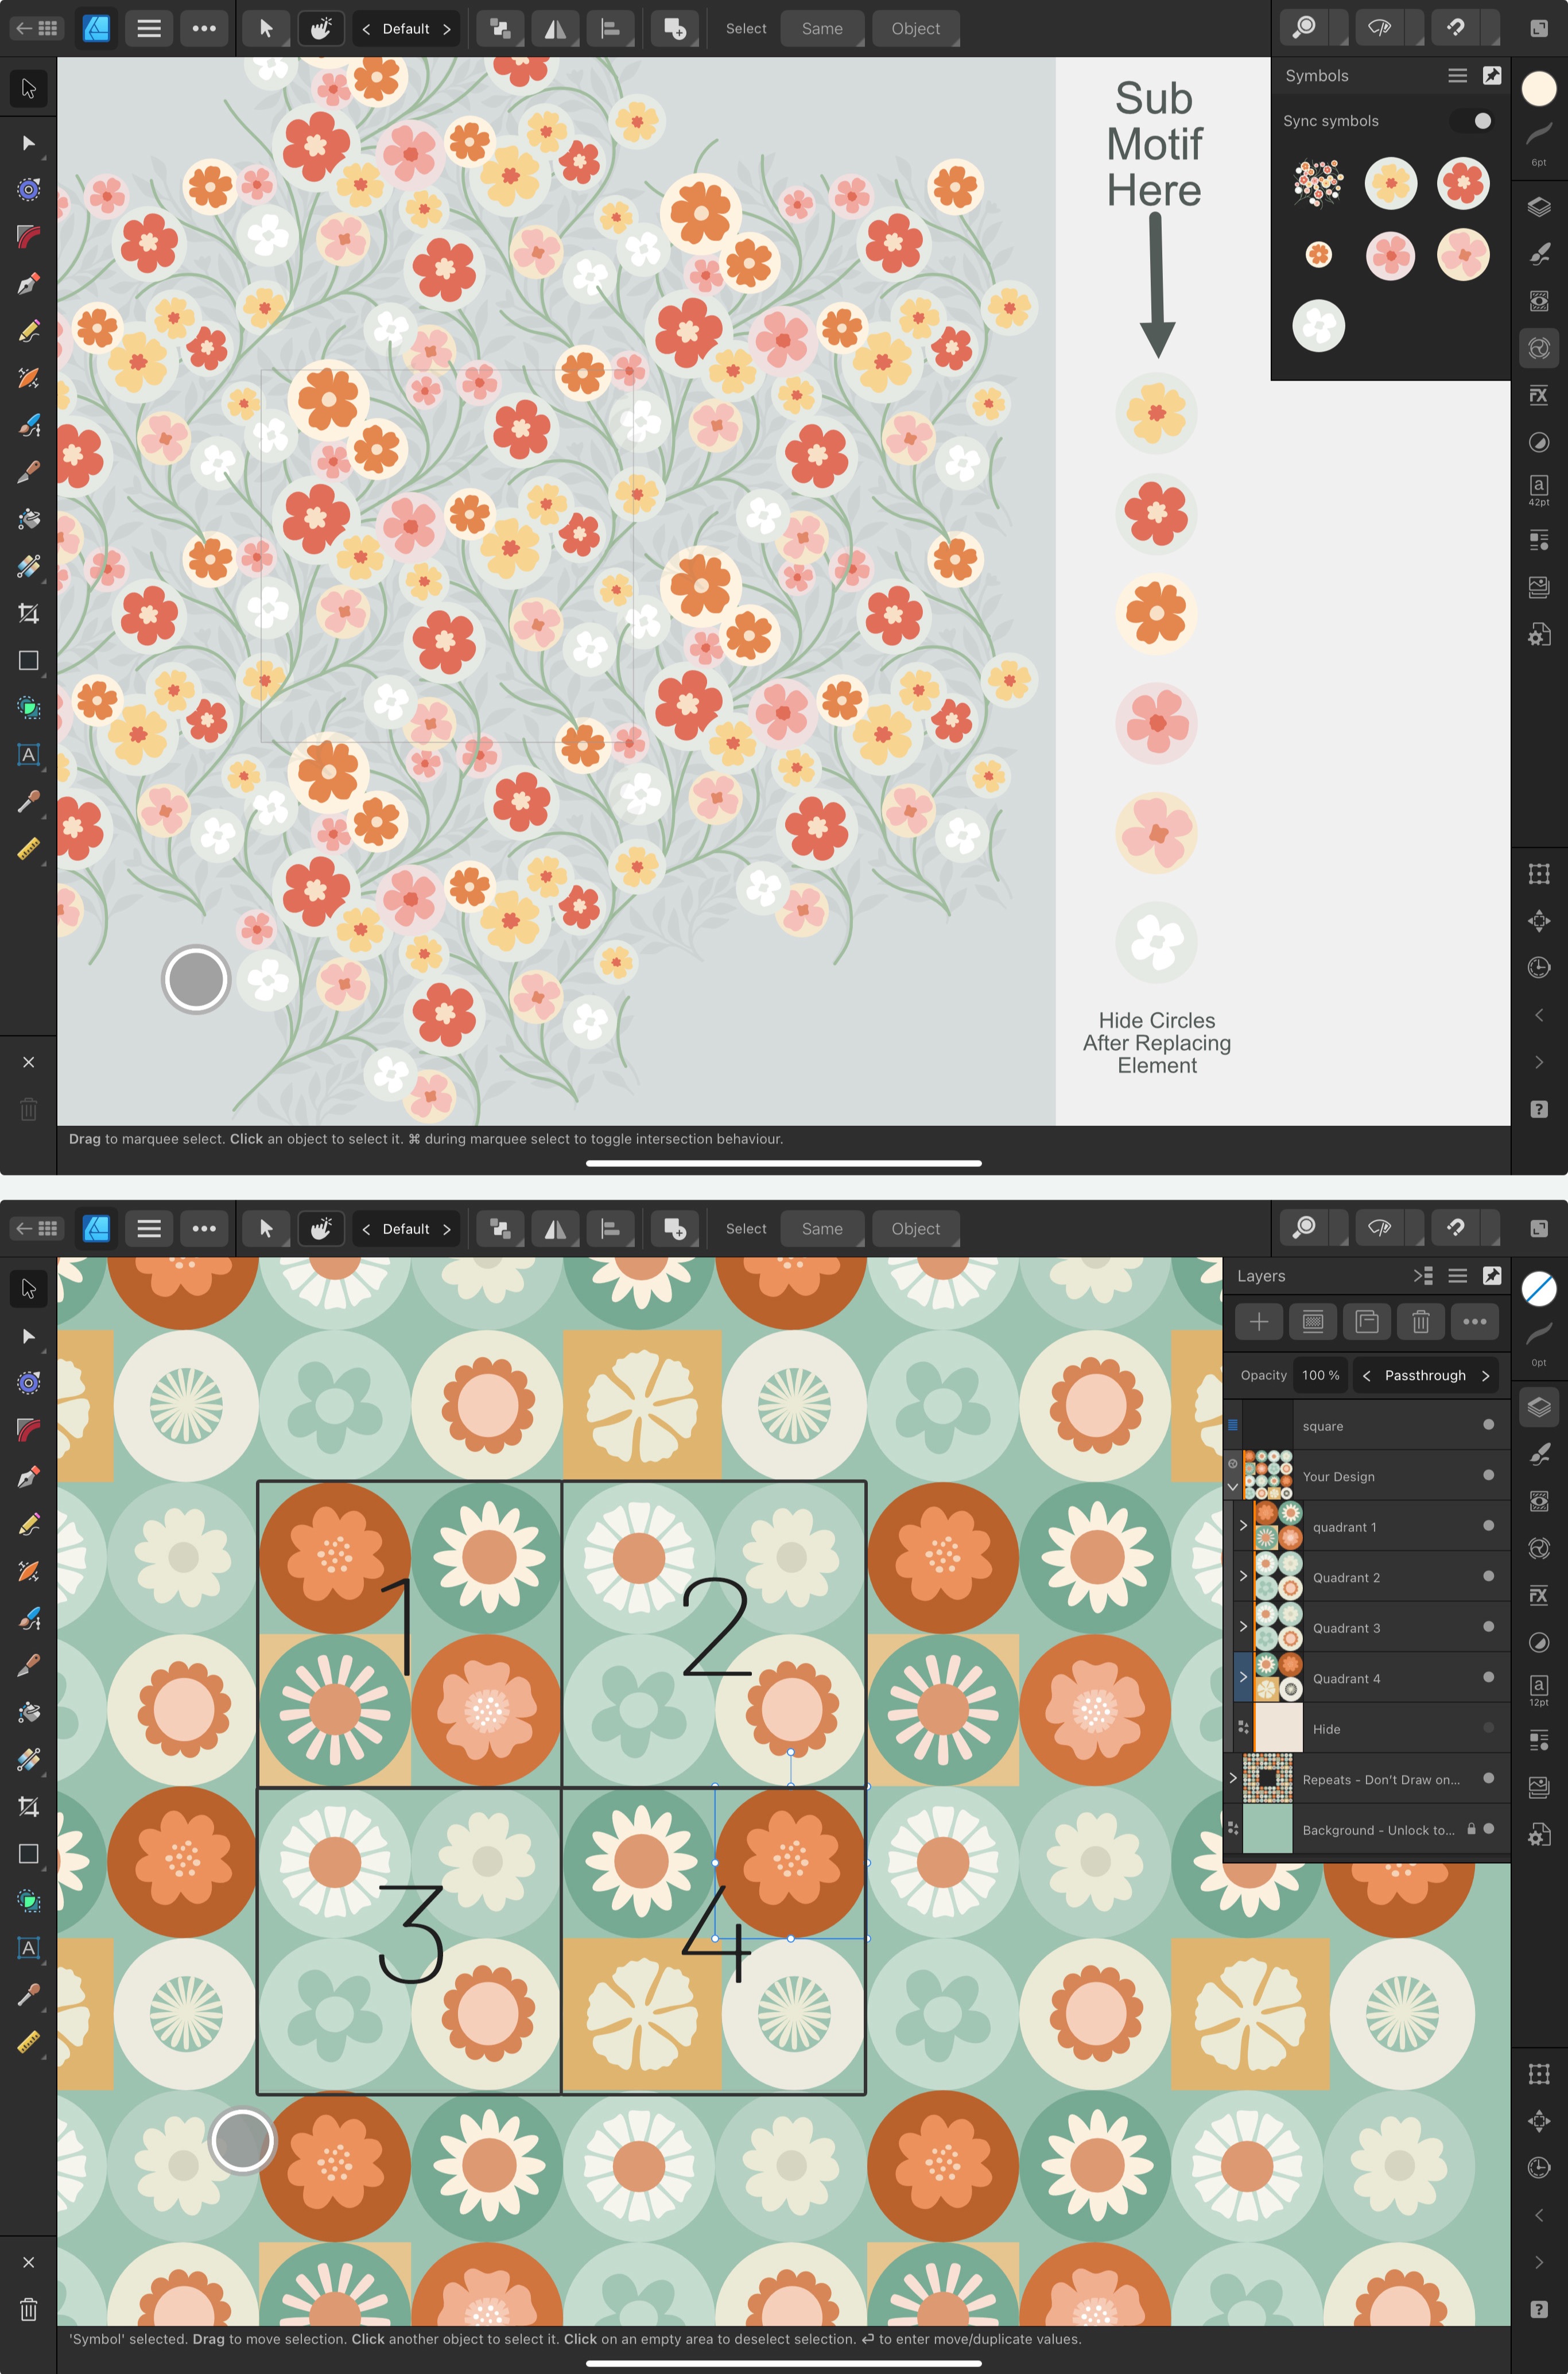
Task: Open the Layers panel hamburger menu
Action: [x=1457, y=1275]
